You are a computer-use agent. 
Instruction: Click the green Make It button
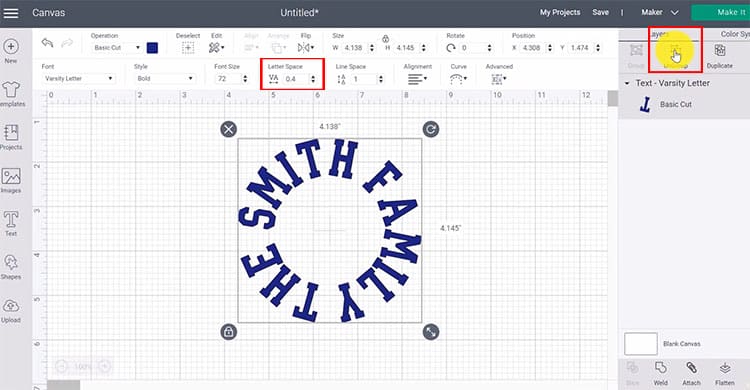coord(721,13)
